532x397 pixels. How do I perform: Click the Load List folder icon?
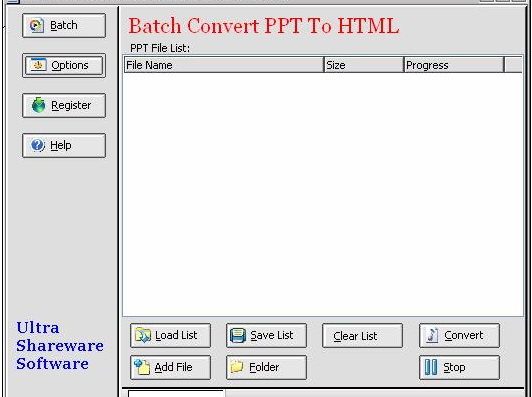143,335
